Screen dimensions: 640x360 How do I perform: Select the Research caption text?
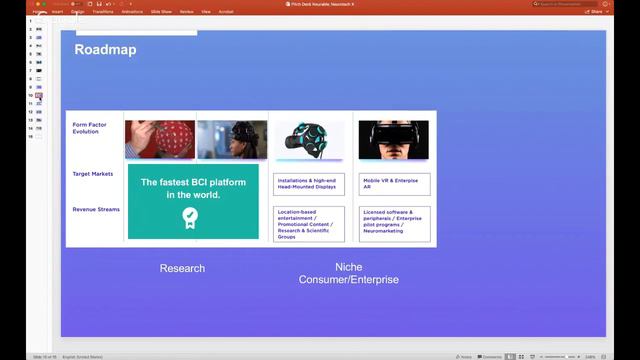pos(182,268)
